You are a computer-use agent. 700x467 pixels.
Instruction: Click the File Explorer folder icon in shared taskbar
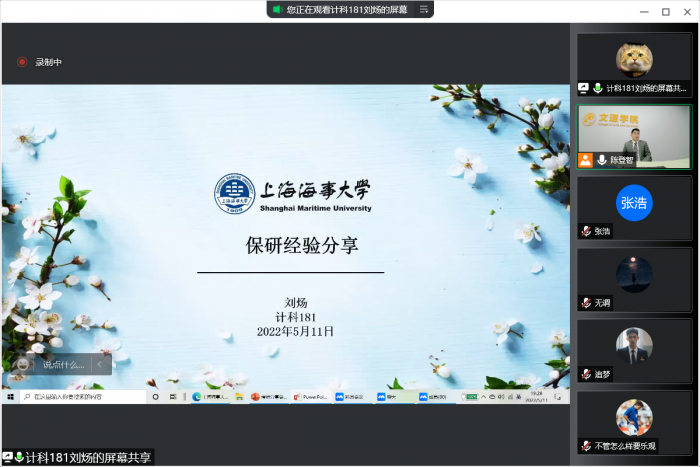(239, 396)
